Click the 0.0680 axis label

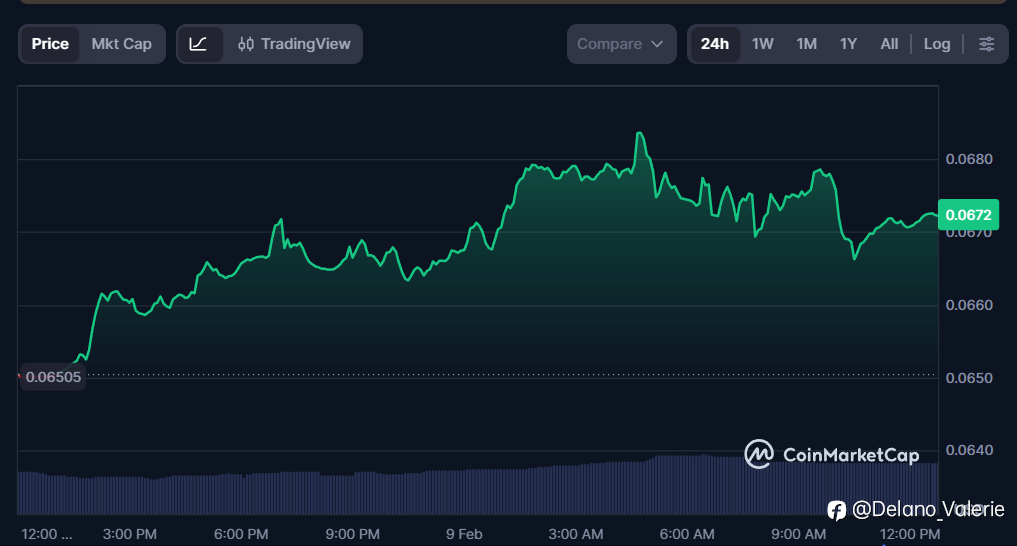[x=969, y=159]
